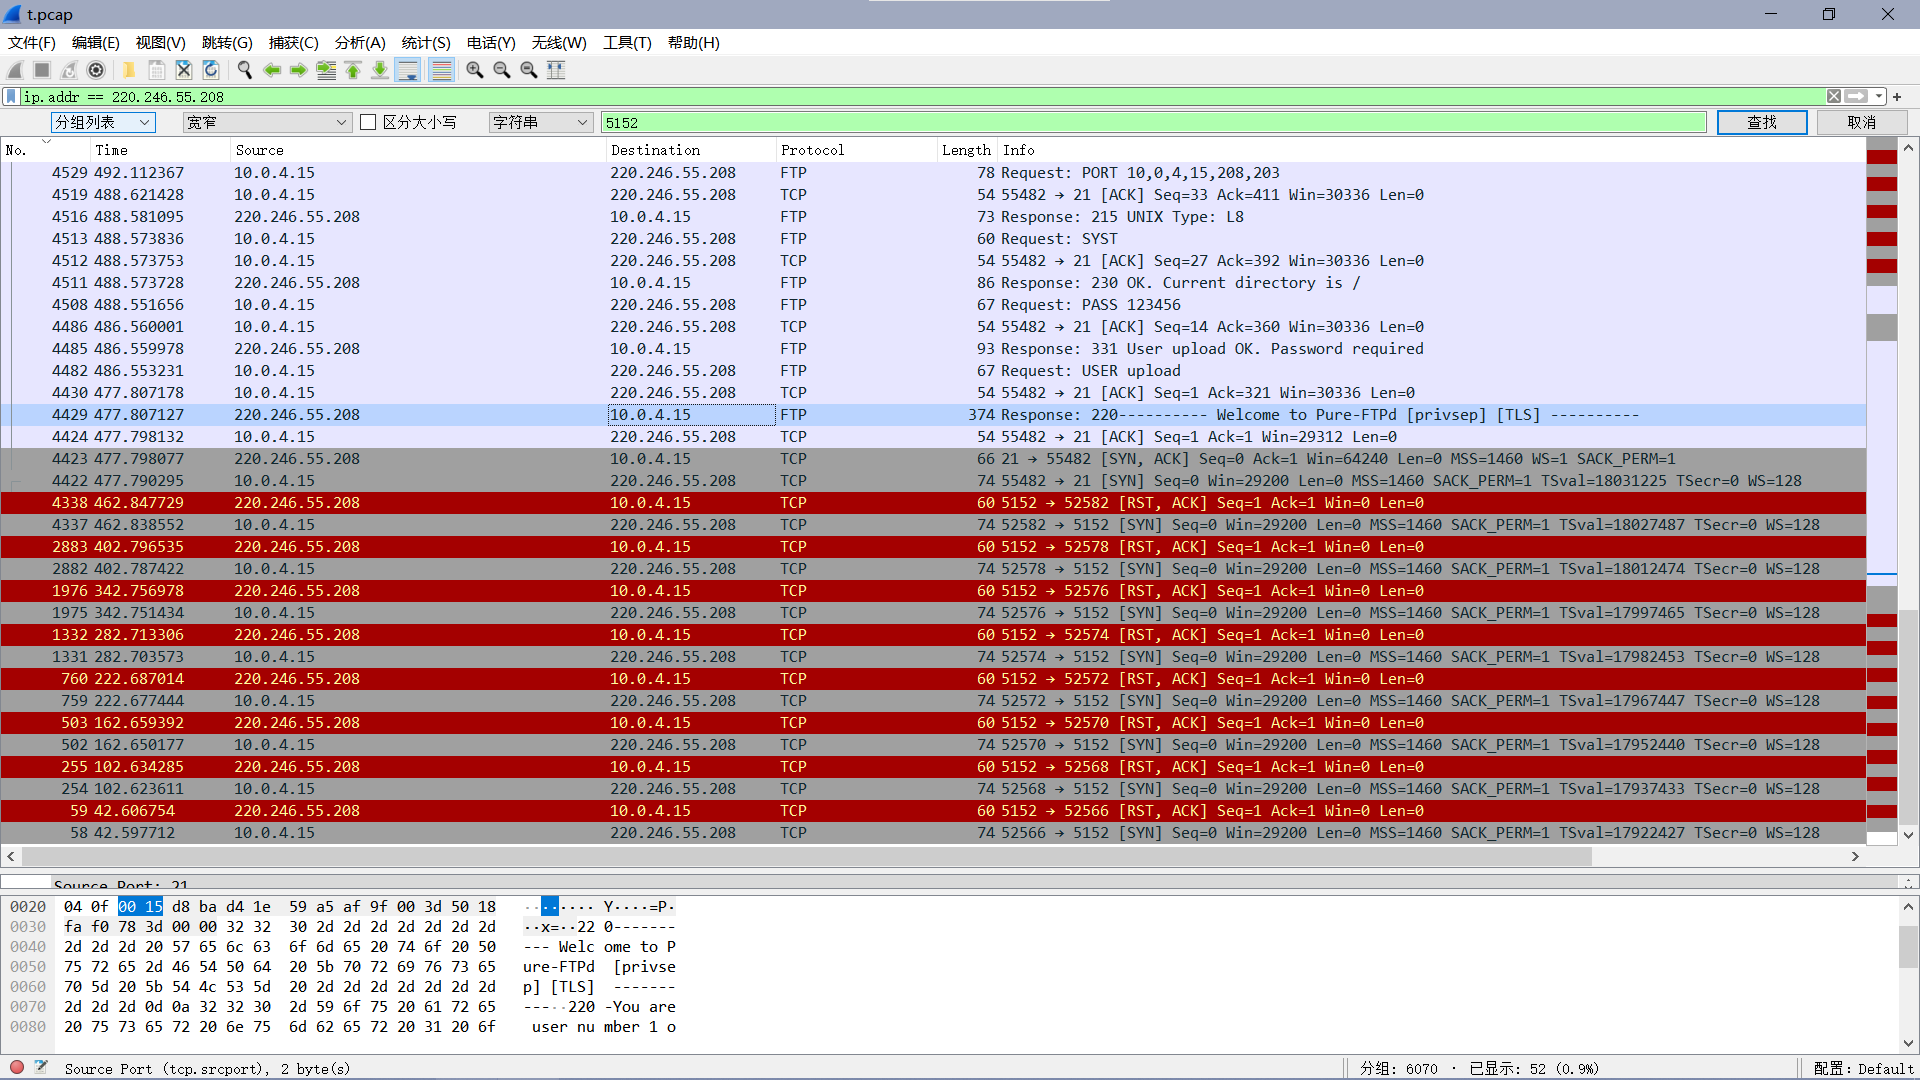Viewport: 1920px width, 1080px height.
Task: Expand the display filter history dropdown arrow
Action: [x=1880, y=97]
